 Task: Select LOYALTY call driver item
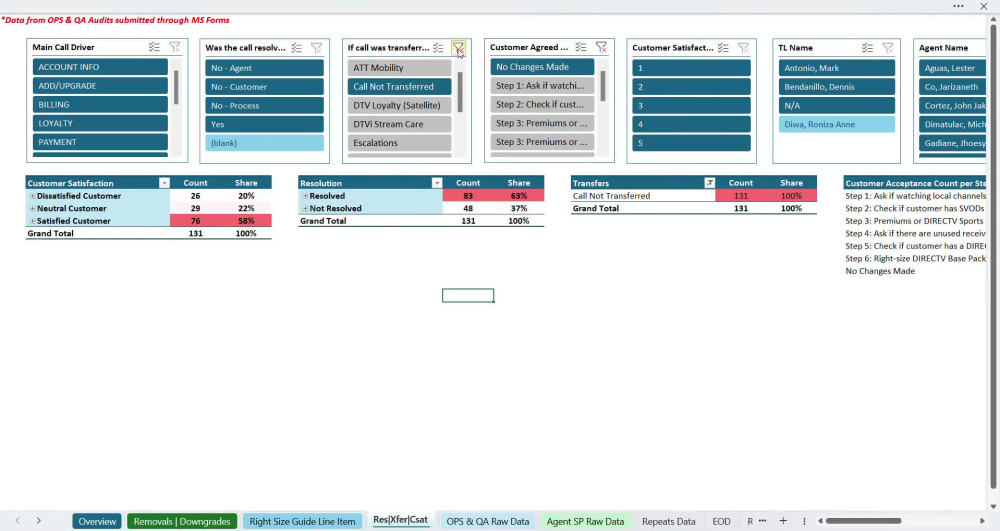(x=100, y=123)
